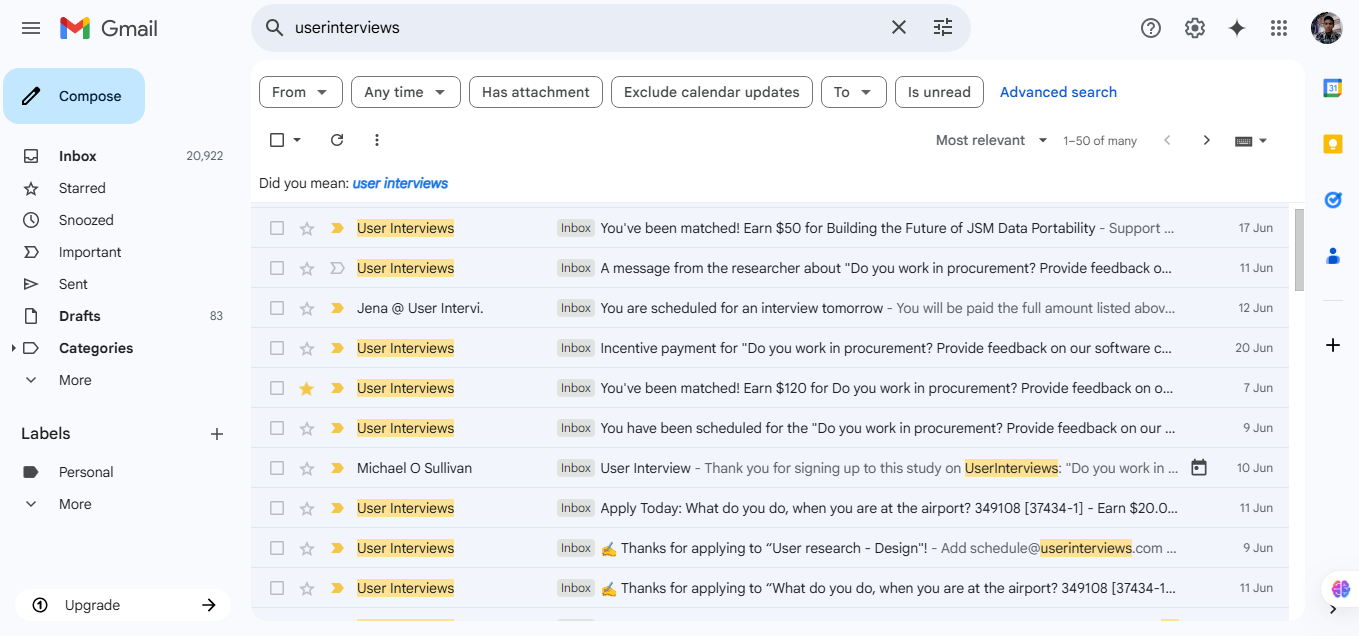The image size is (1359, 636).
Task: Click the Advanced search link
Action: tap(1058, 92)
